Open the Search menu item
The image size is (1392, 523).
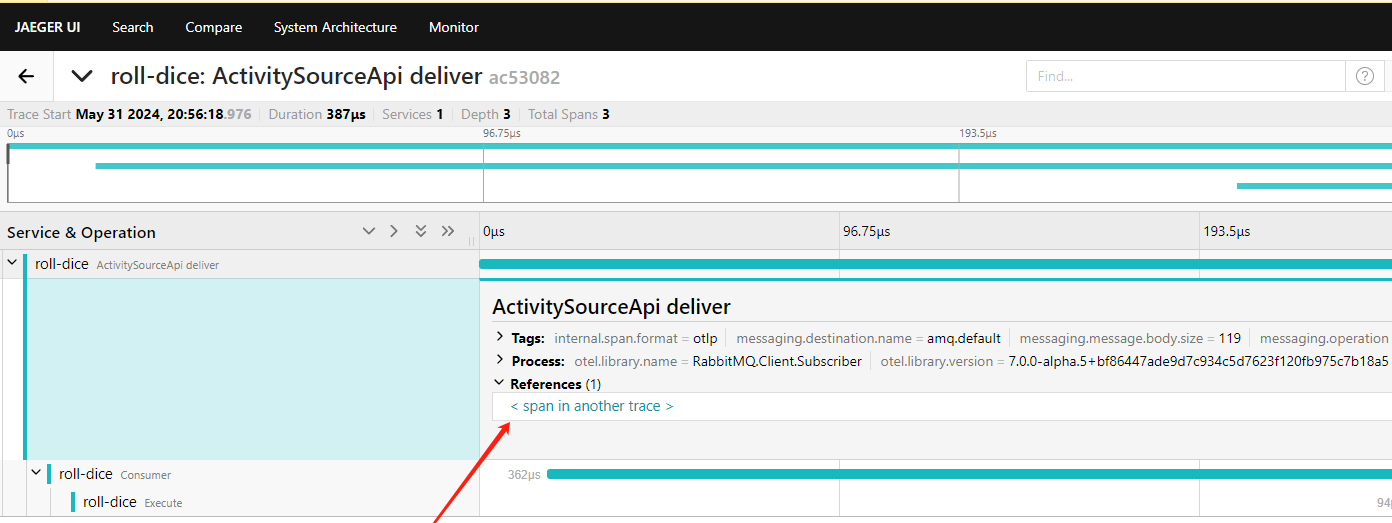point(132,27)
